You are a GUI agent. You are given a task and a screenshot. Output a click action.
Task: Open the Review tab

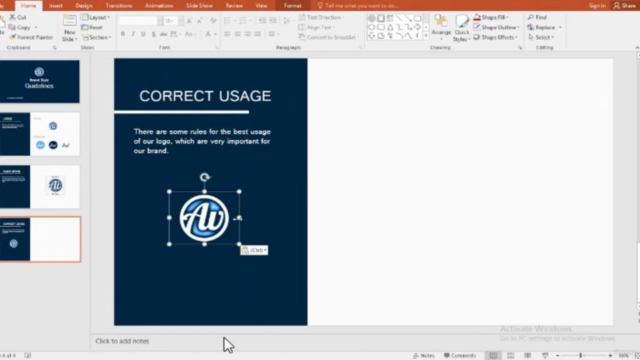click(x=234, y=6)
